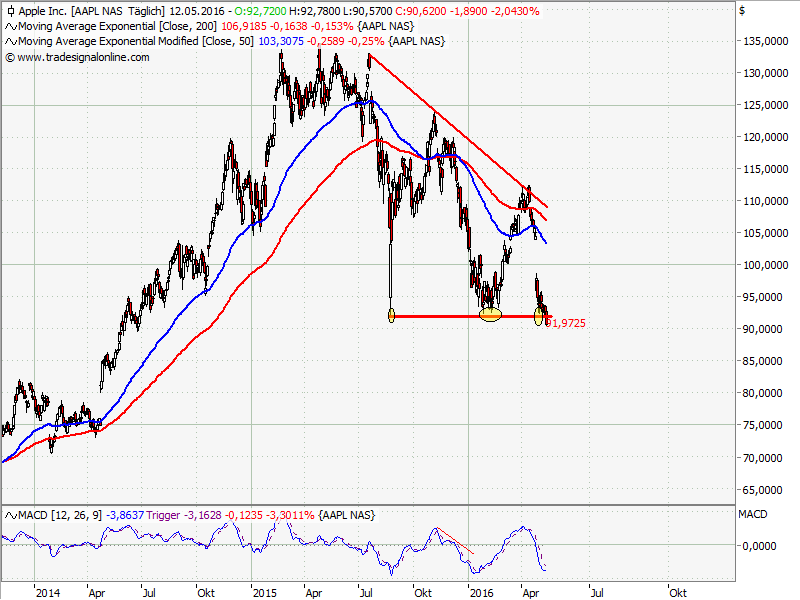The height and width of the screenshot is (600, 800).
Task: Click the dollar currency symbol above price axis
Action: tap(740, 11)
